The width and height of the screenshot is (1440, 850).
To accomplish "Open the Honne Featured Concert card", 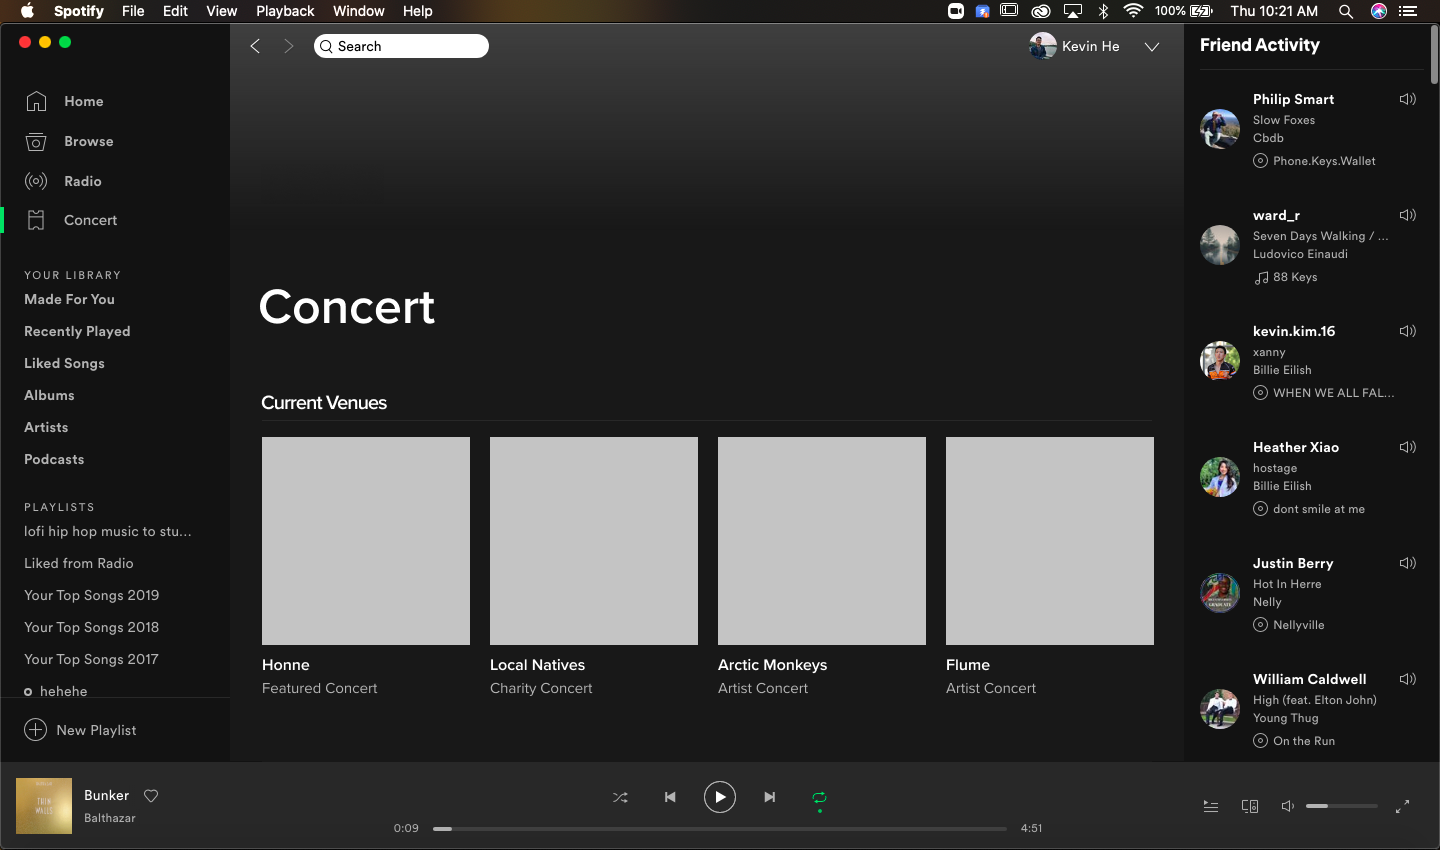I will click(x=366, y=567).
